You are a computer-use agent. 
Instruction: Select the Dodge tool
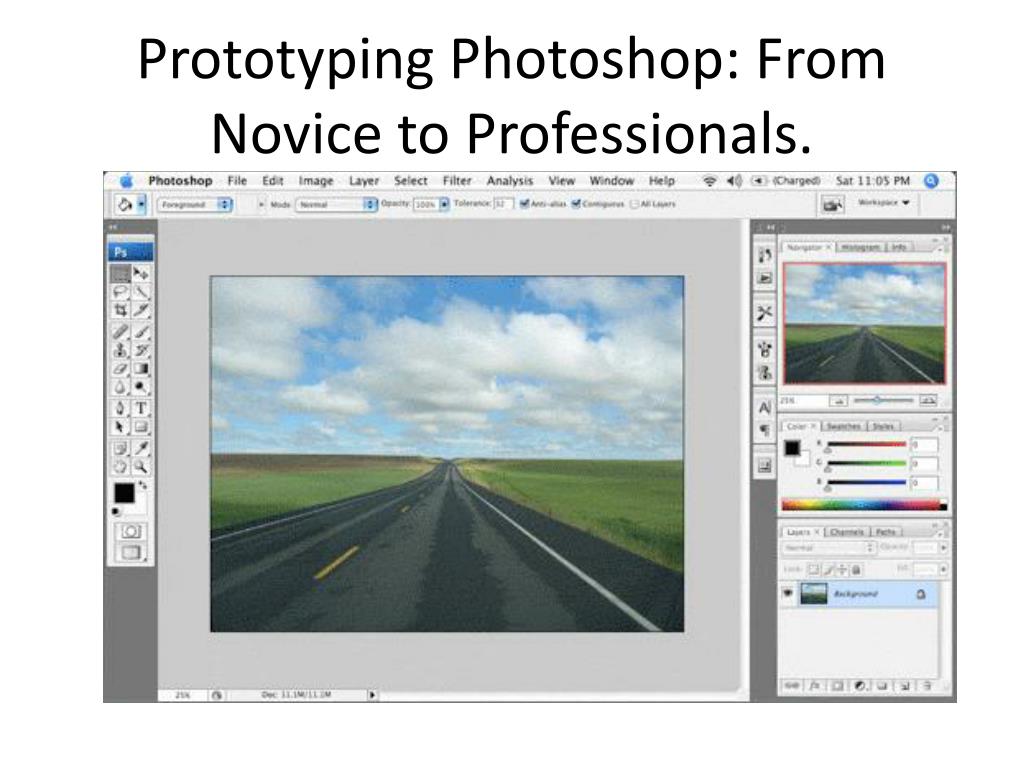tap(140, 387)
